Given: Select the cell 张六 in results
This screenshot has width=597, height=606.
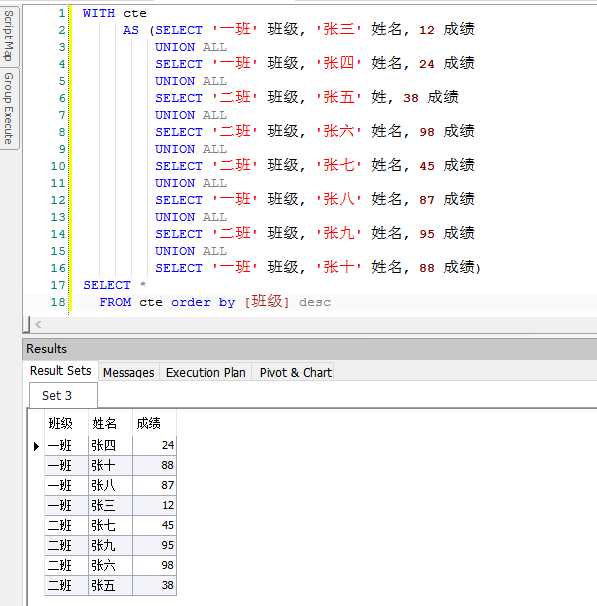Looking at the screenshot, I should tap(110, 566).
